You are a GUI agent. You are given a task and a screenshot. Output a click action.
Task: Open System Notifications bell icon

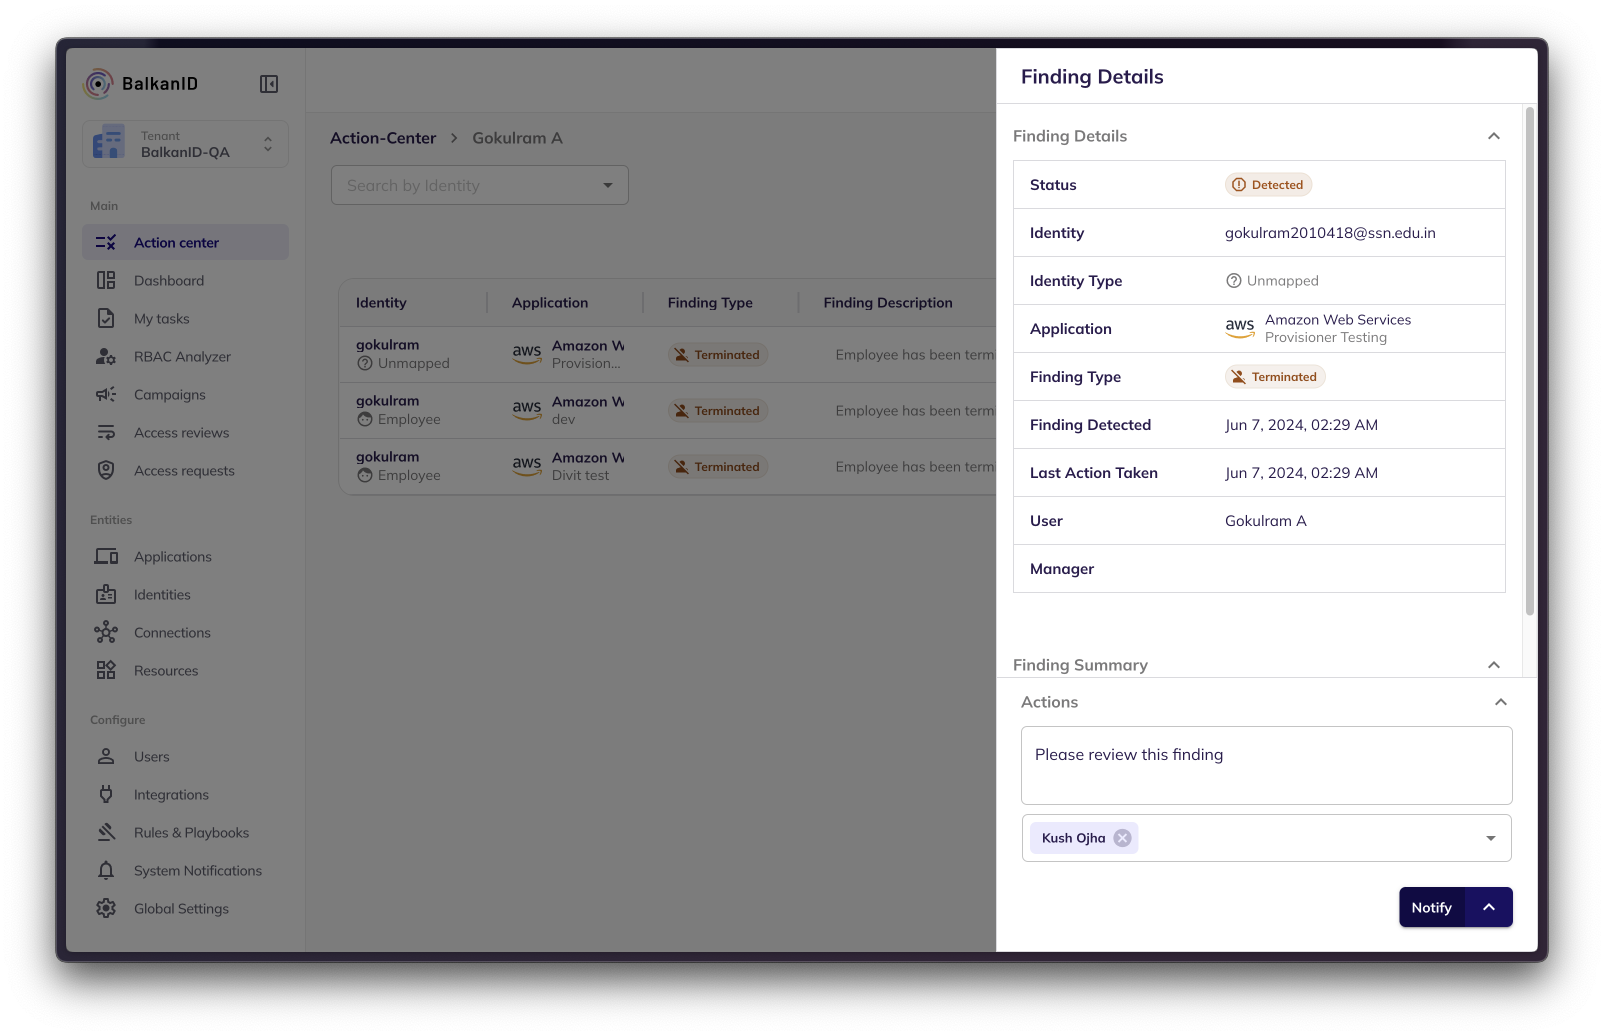click(106, 871)
